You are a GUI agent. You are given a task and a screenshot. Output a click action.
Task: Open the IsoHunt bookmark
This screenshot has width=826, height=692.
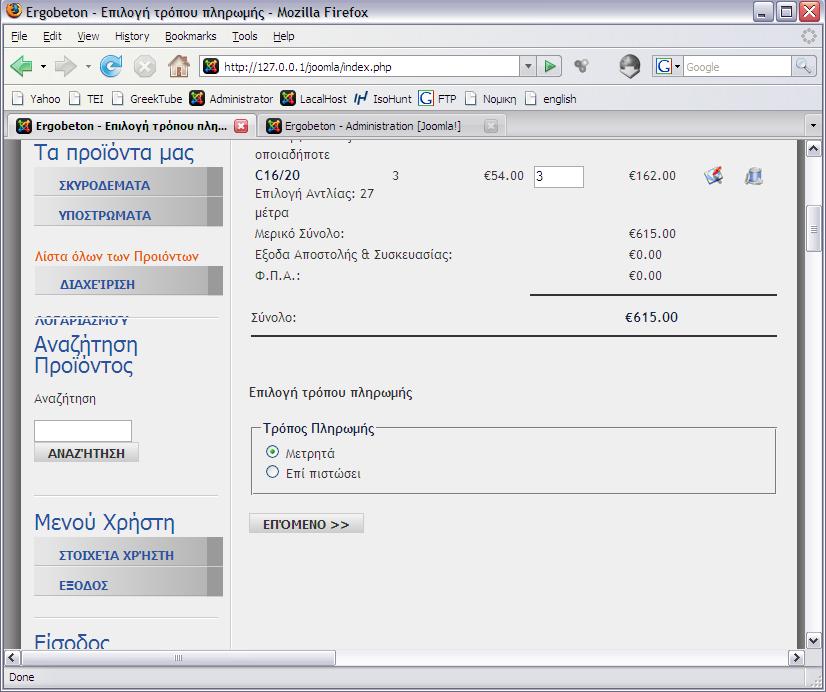pyautogui.click(x=383, y=99)
